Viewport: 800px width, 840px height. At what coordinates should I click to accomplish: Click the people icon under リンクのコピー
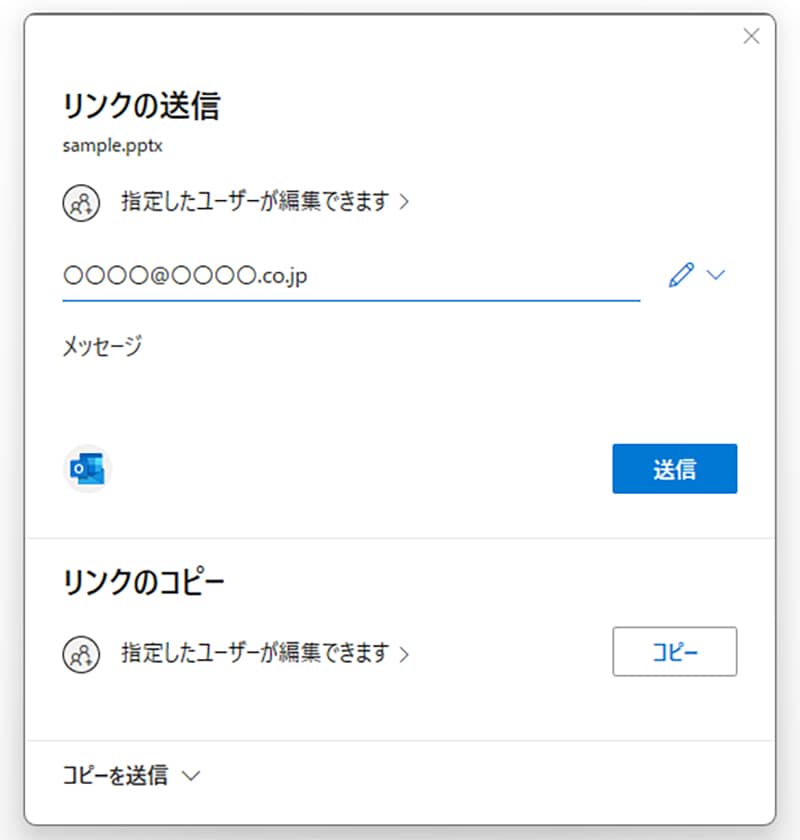pos(81,654)
